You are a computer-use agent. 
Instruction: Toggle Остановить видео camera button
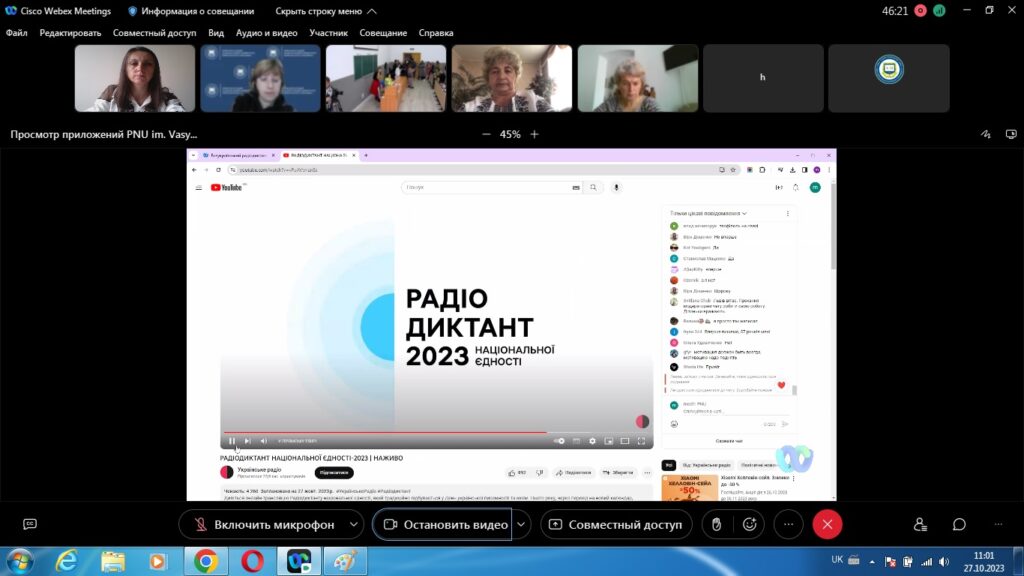tap(445, 524)
